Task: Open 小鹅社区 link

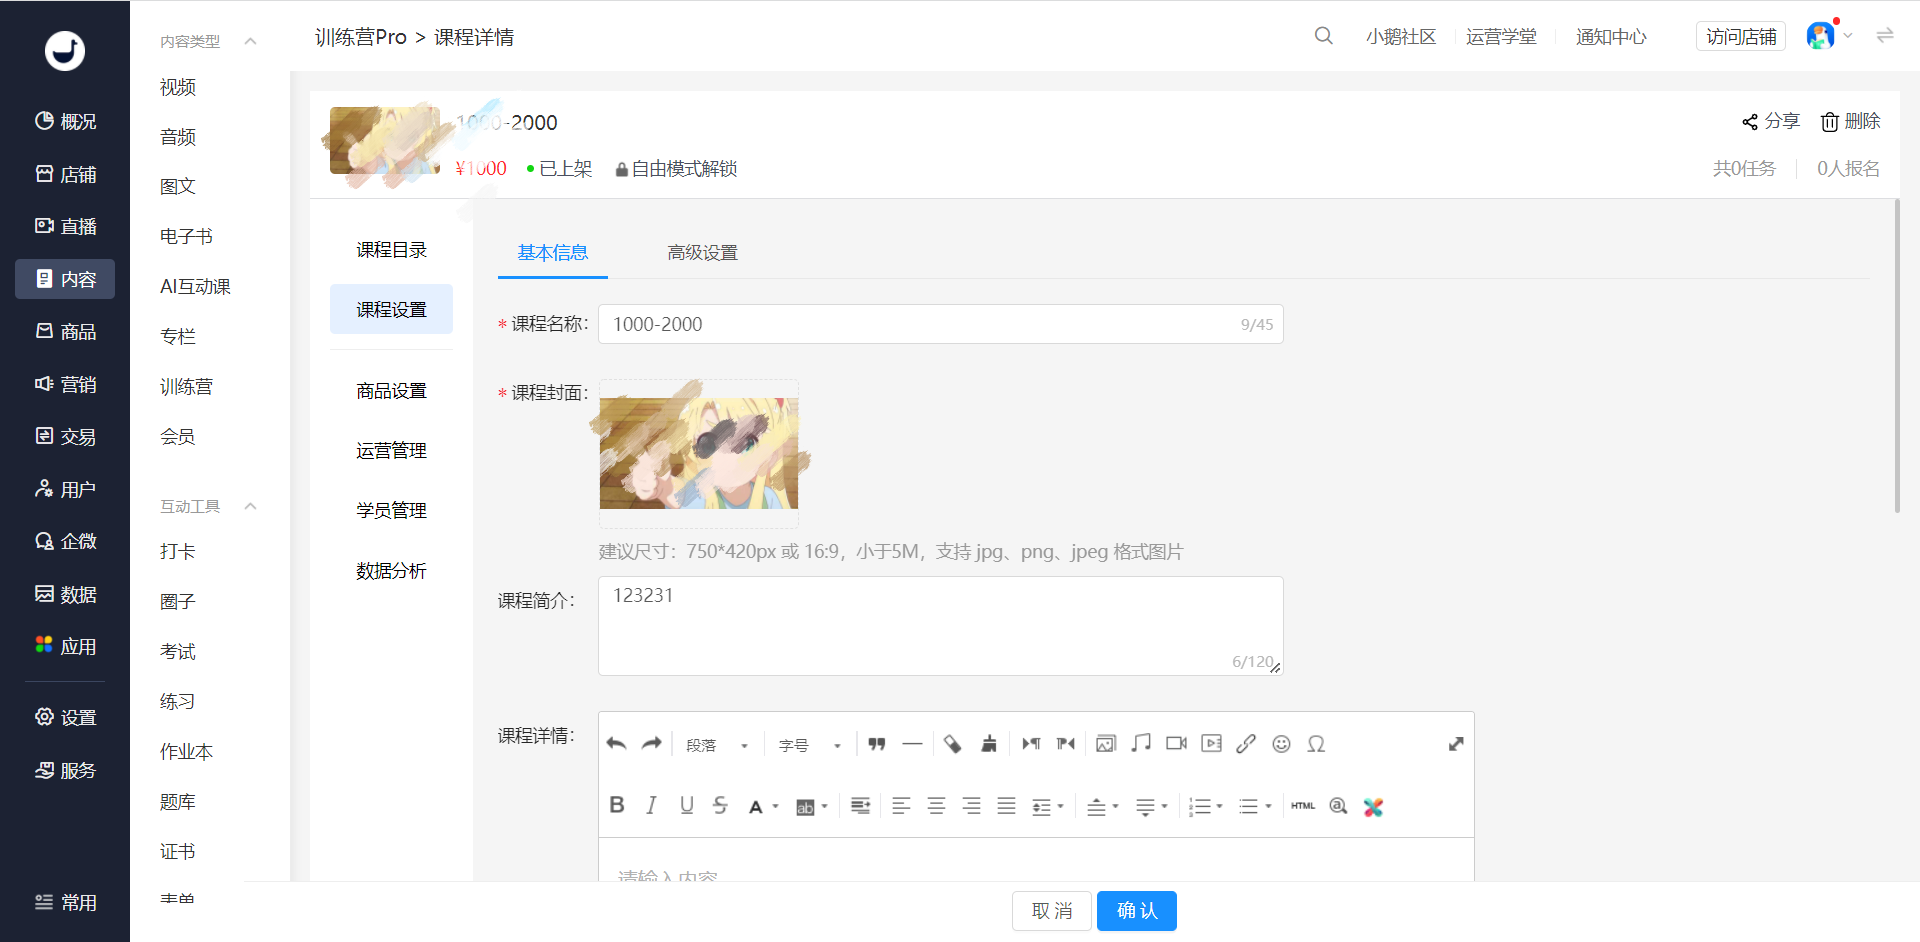Action: pos(1401,37)
